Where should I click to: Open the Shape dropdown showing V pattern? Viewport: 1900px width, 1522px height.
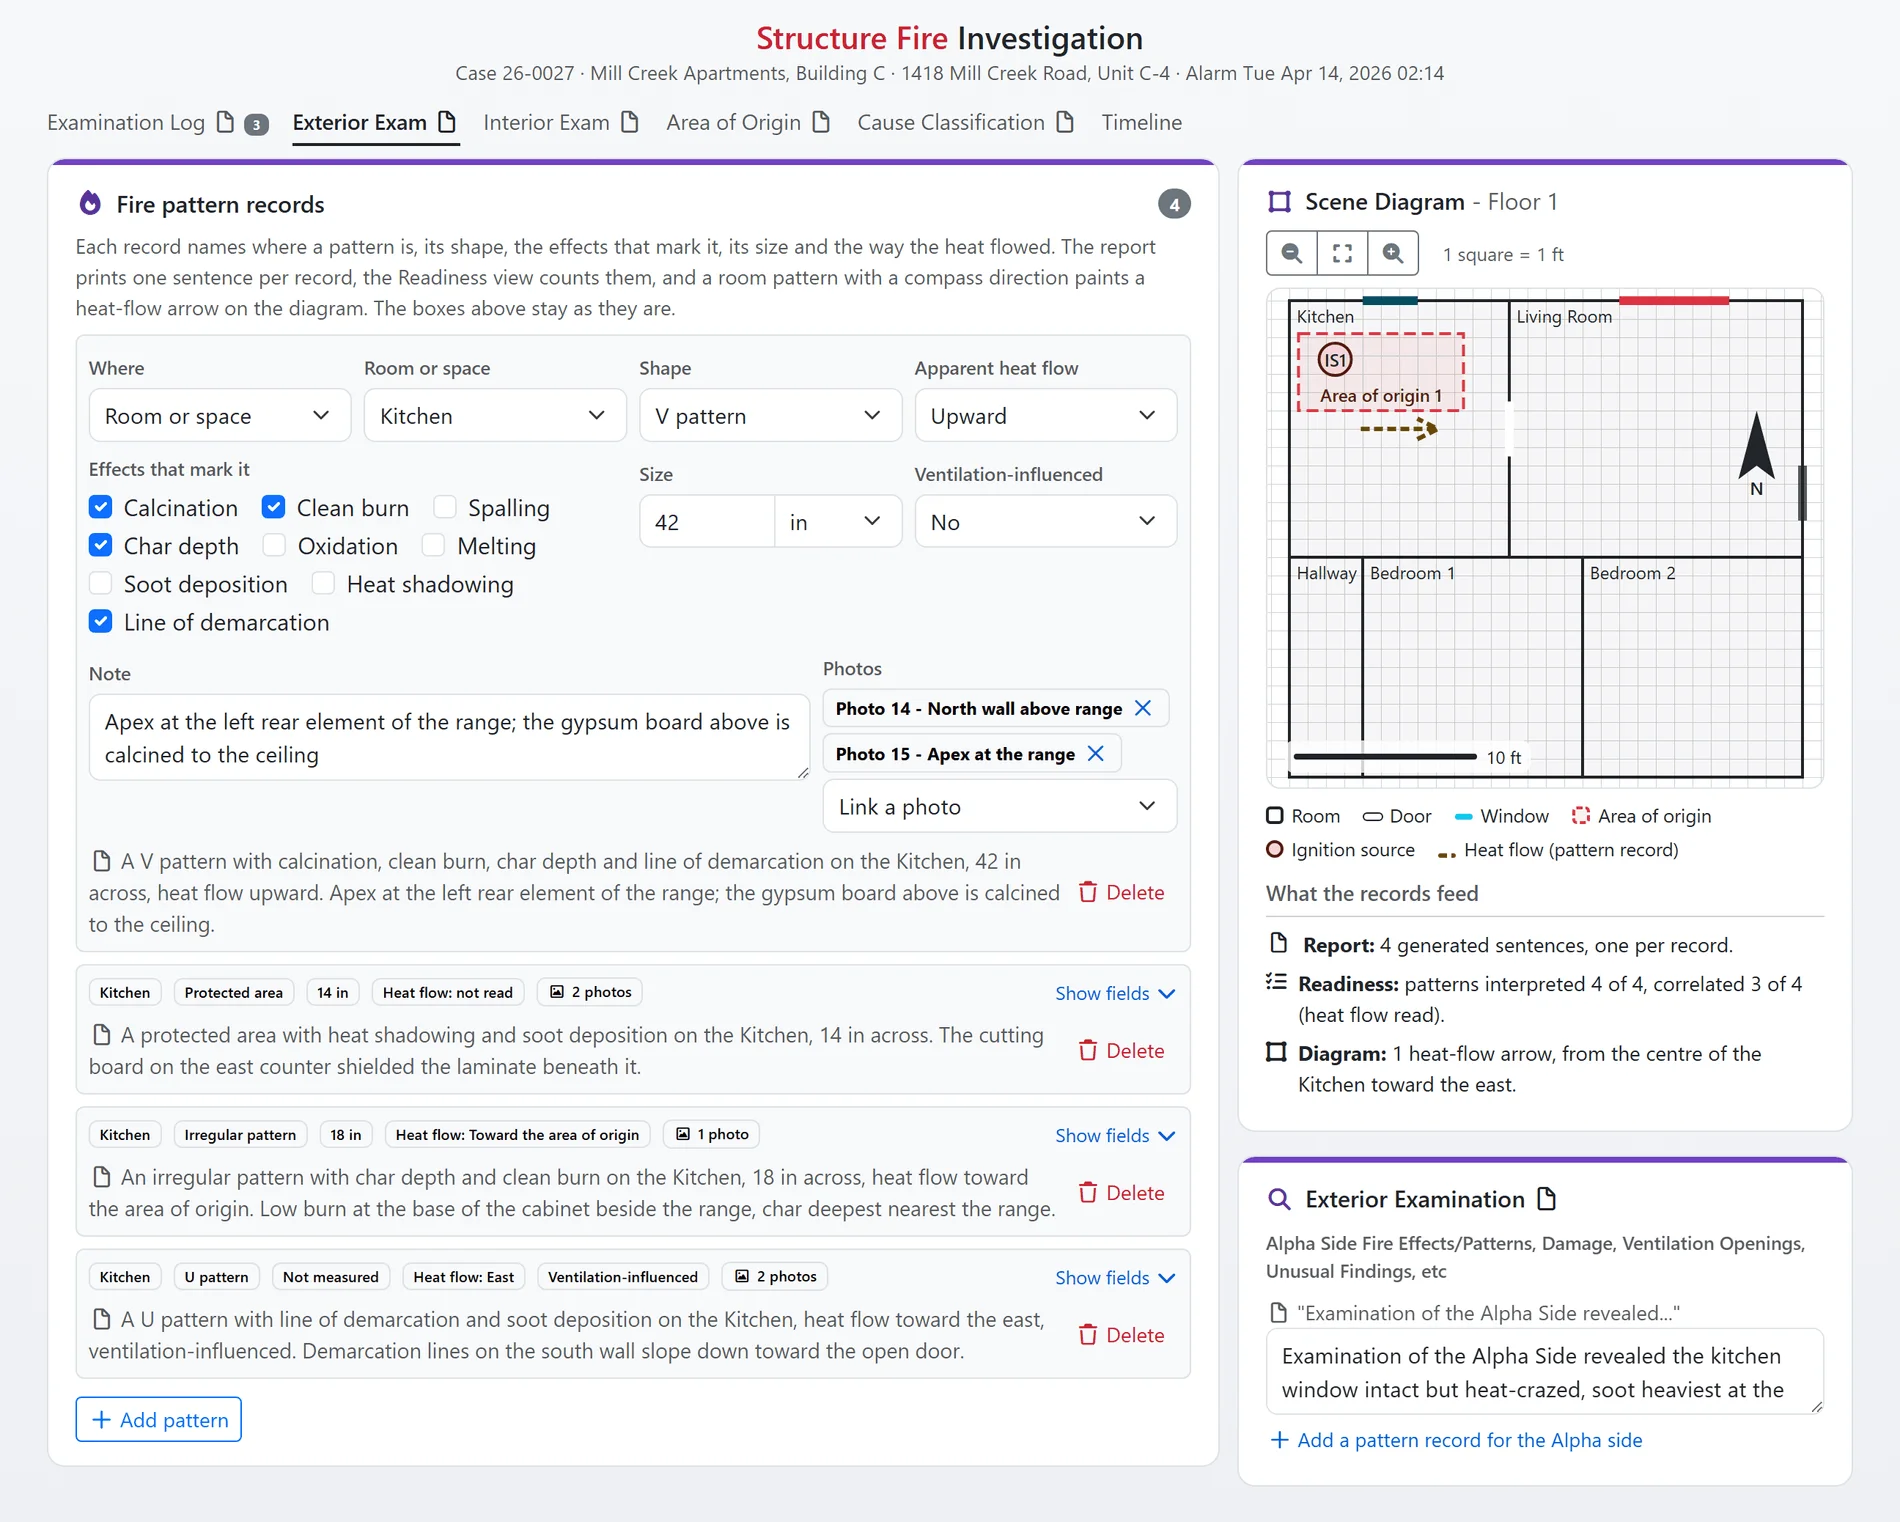[770, 415]
